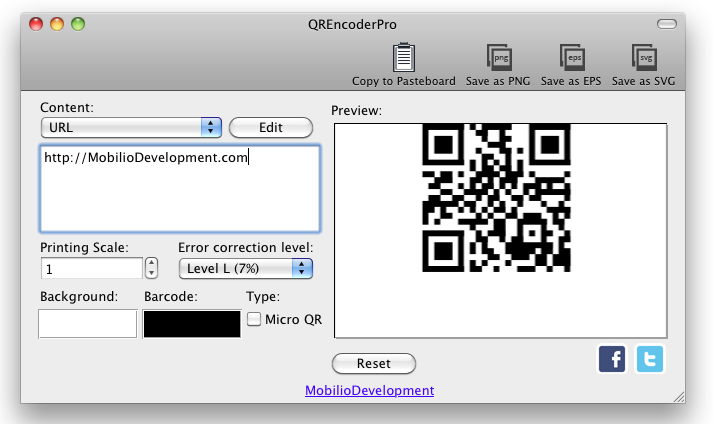Click the Save as SVG icon
This screenshot has height=424, width=713.
pos(644,57)
